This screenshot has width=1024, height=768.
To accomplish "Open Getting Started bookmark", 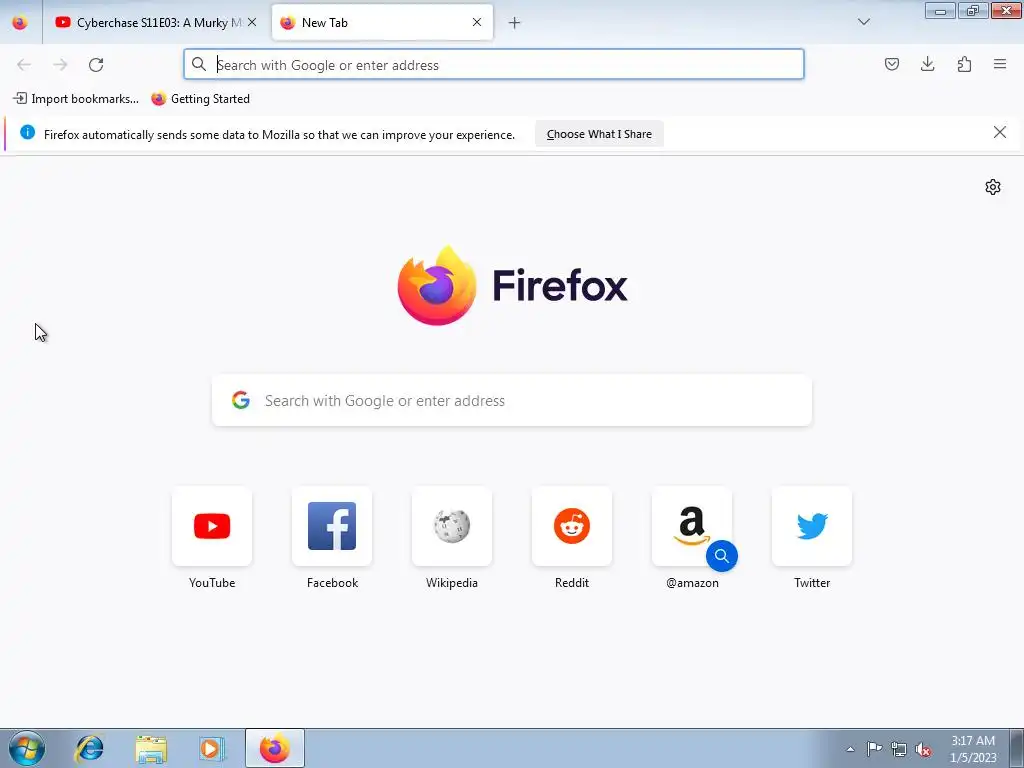I will coord(200,99).
